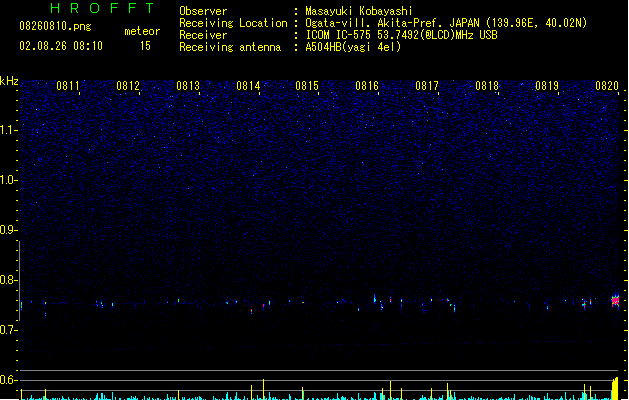Viewport: 629px width, 400px height.
Task: Click the 0.7 frequency axis label
Action: click(x=9, y=330)
